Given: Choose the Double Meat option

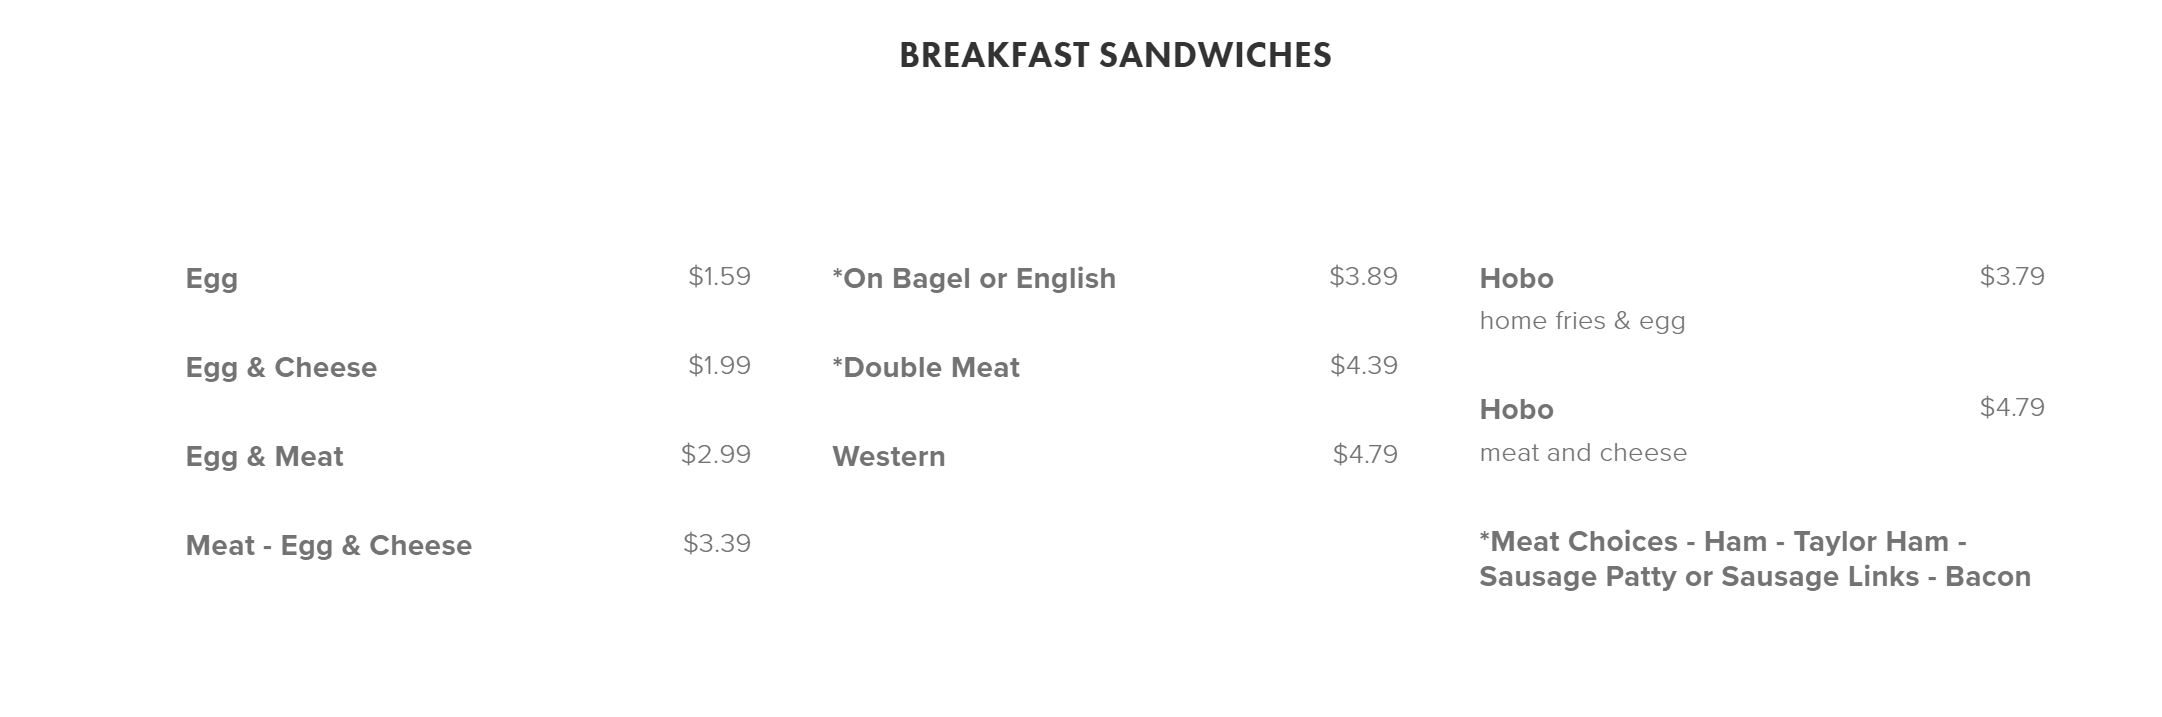Looking at the screenshot, I should [926, 368].
